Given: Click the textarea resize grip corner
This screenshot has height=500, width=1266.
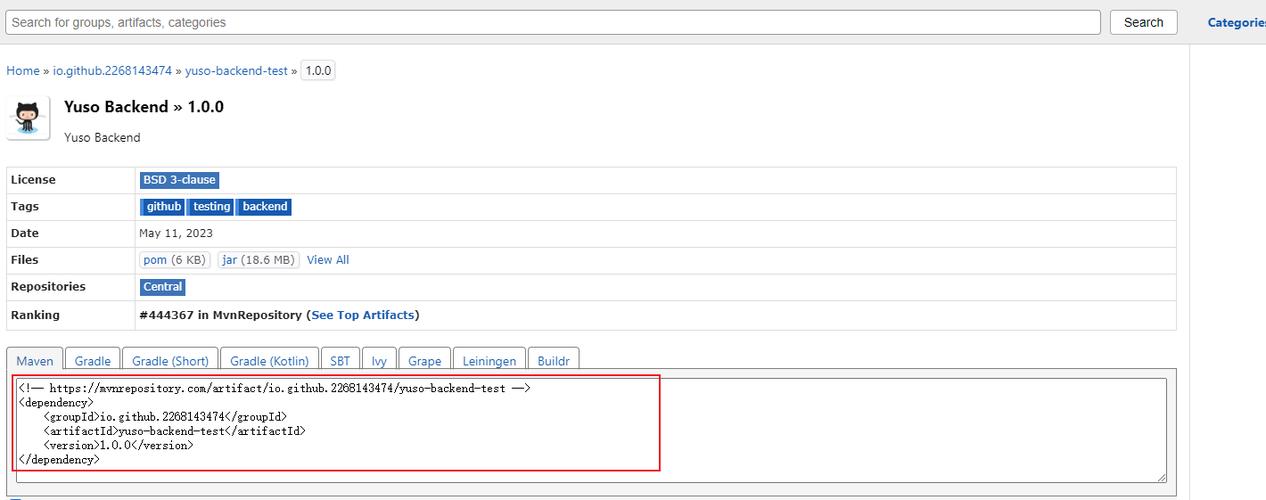Looking at the screenshot, I should pos(1161,478).
